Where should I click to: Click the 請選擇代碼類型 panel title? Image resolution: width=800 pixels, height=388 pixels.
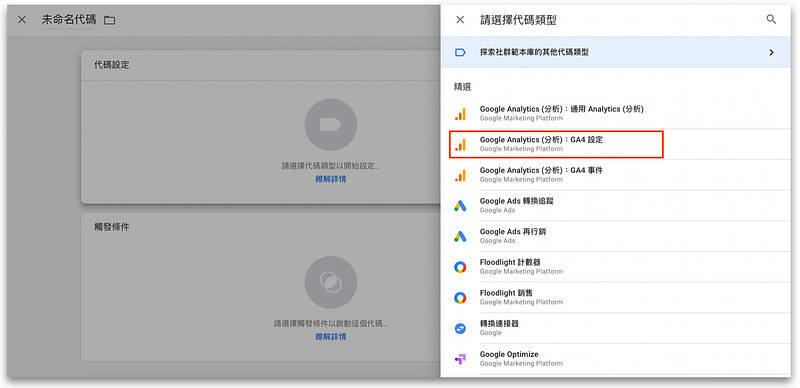coord(518,20)
